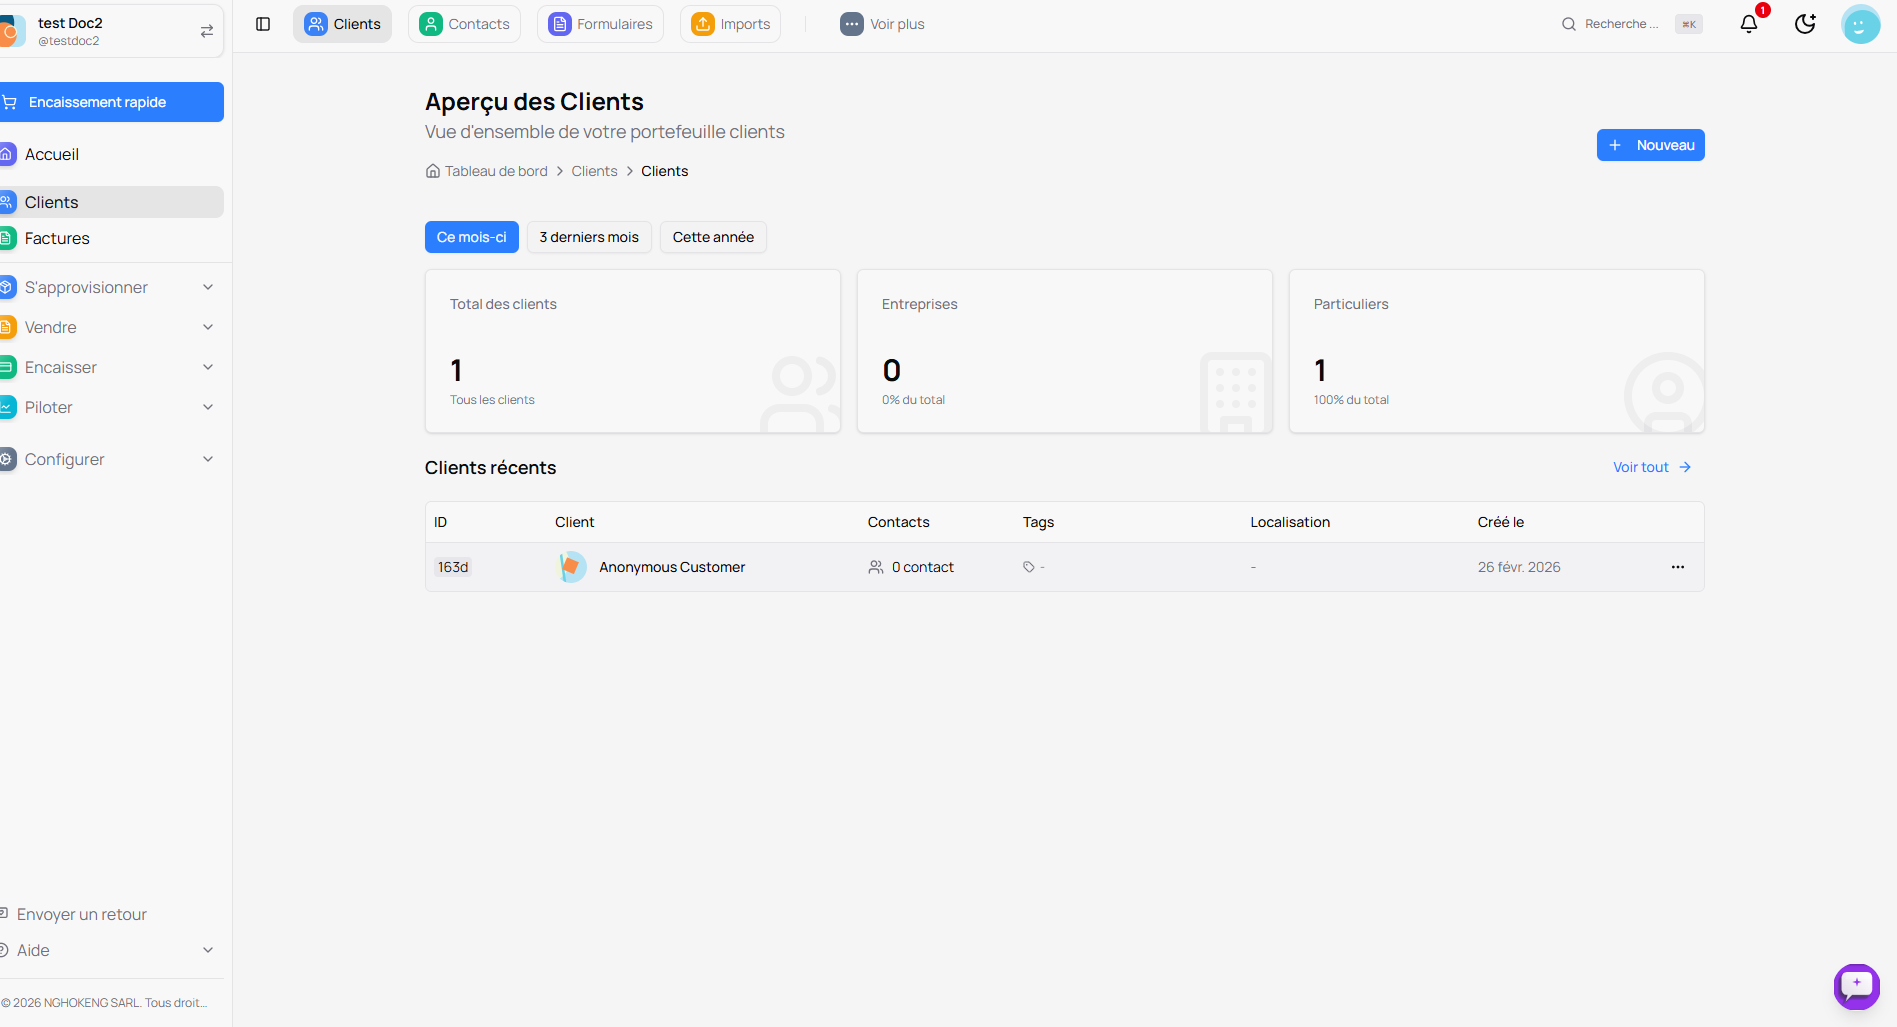Open the notifications bell
This screenshot has height=1027, width=1897.
point(1748,24)
